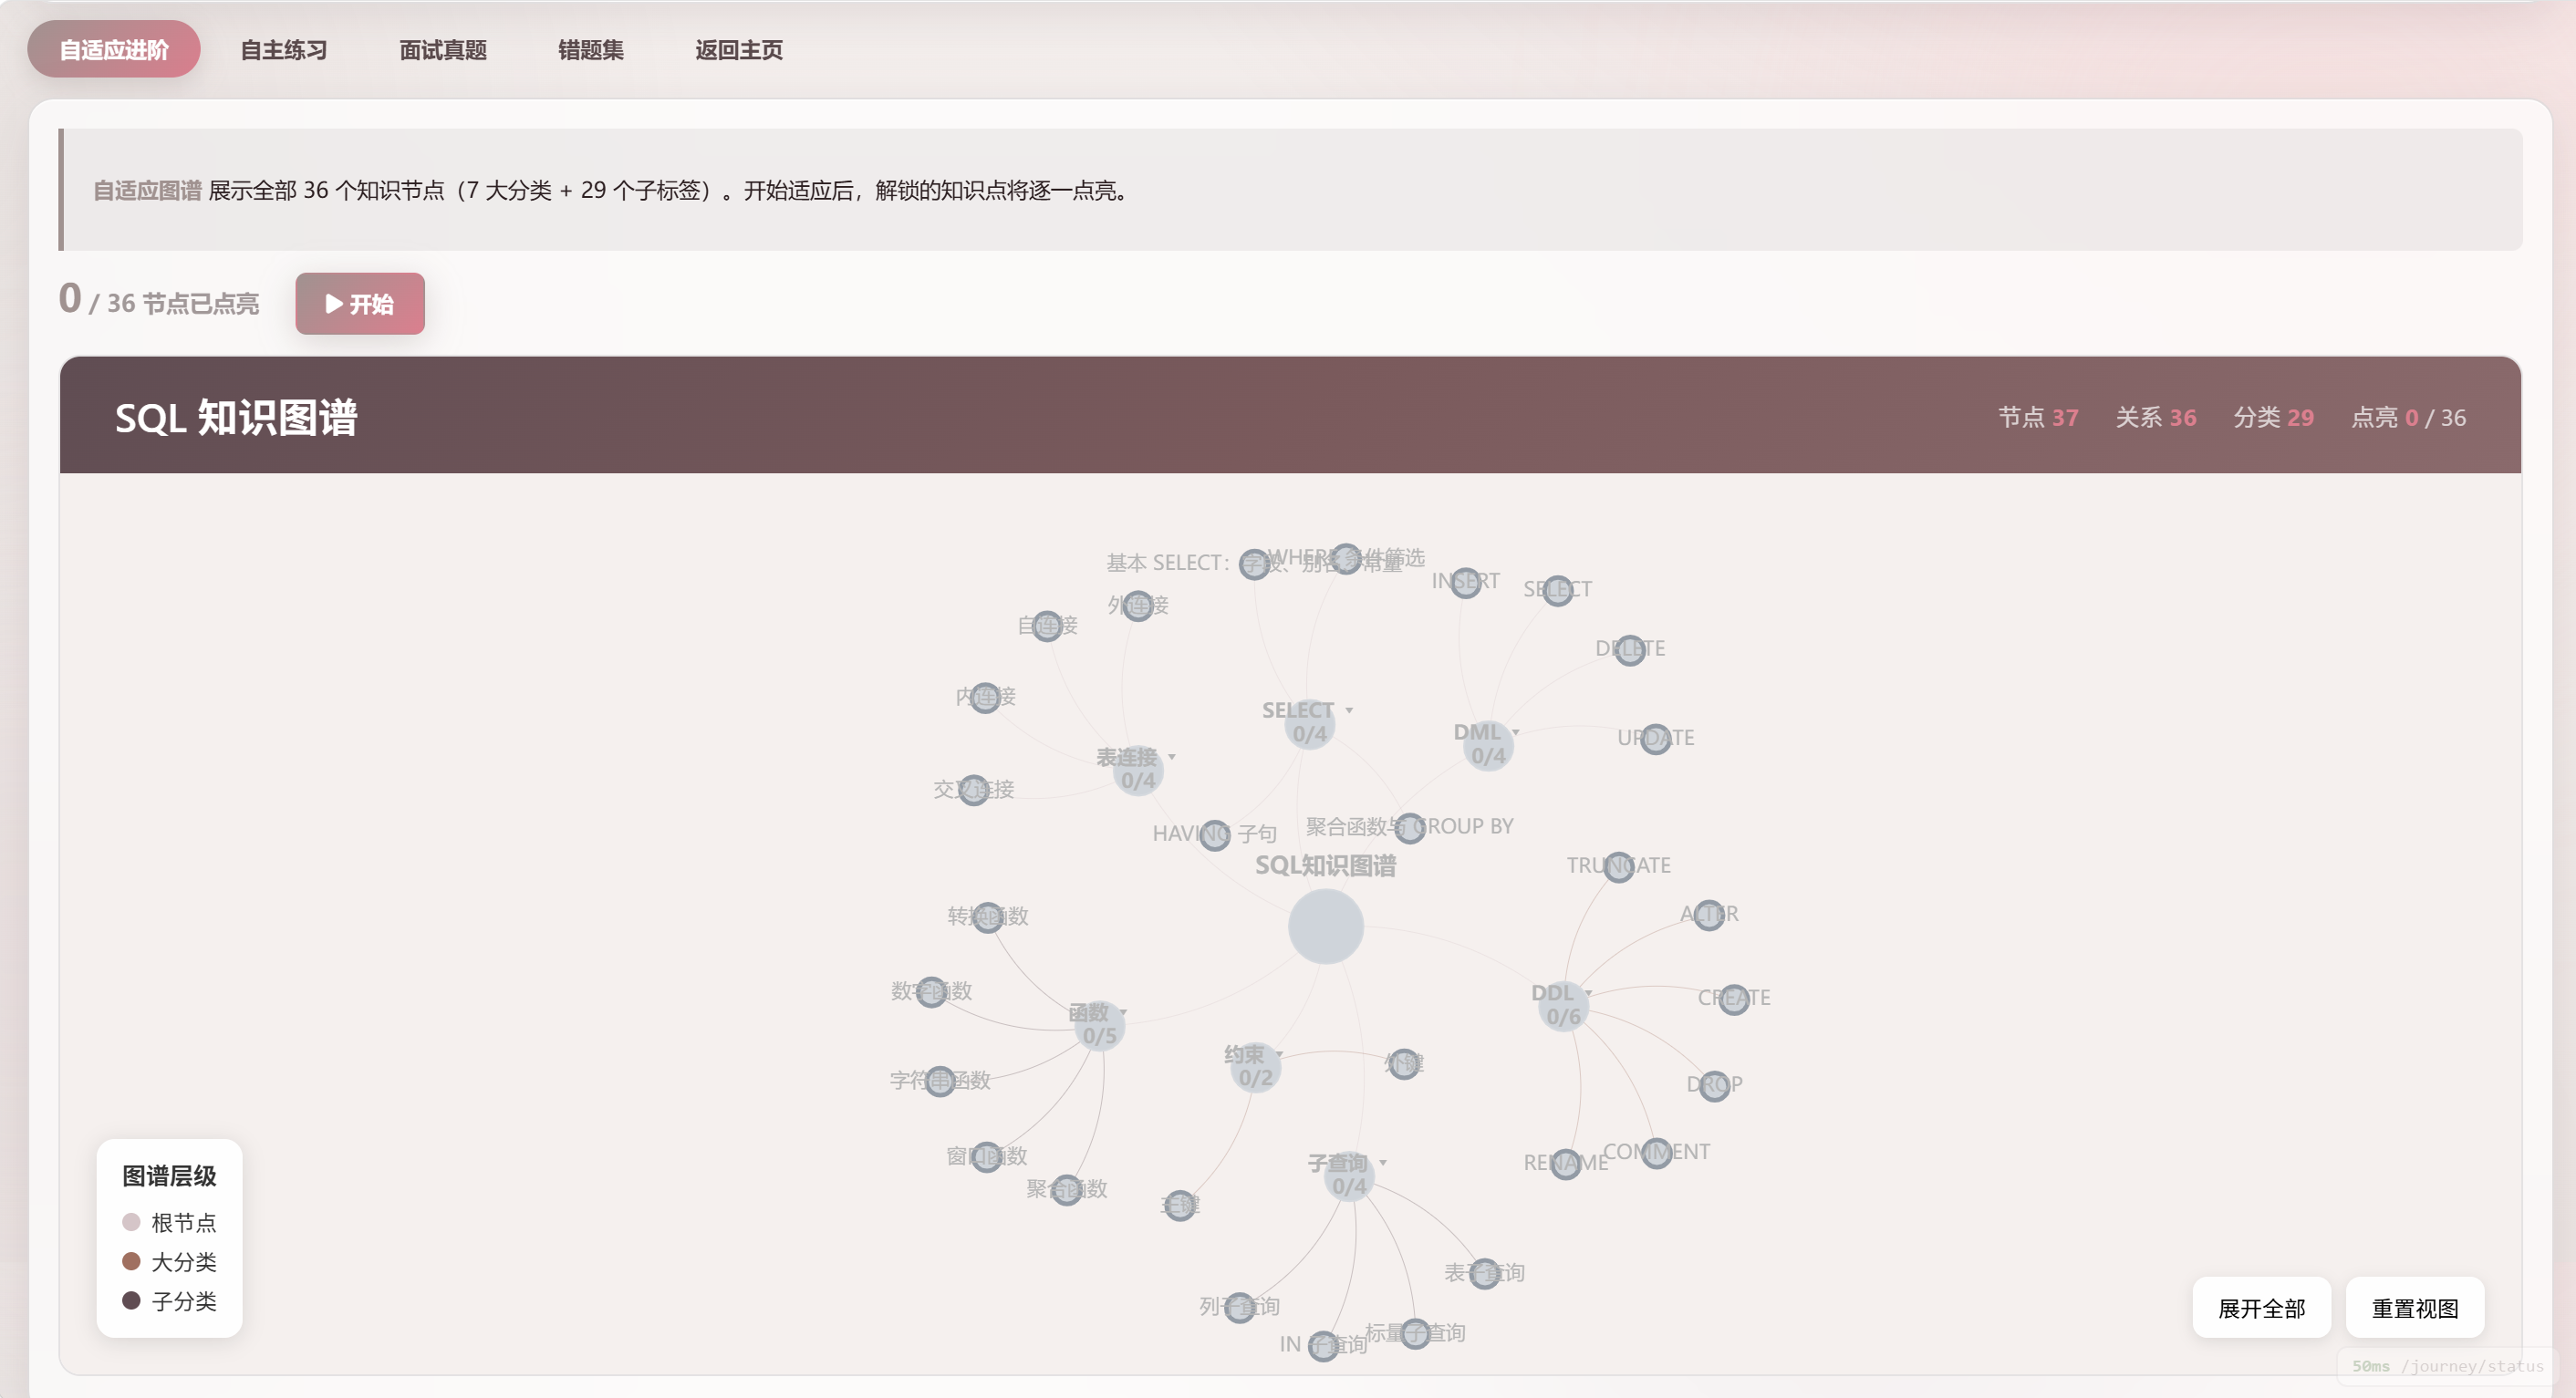This screenshot has width=2576, height=1398.
Task: Select the SELECT child node under DML
Action: coord(1557,590)
